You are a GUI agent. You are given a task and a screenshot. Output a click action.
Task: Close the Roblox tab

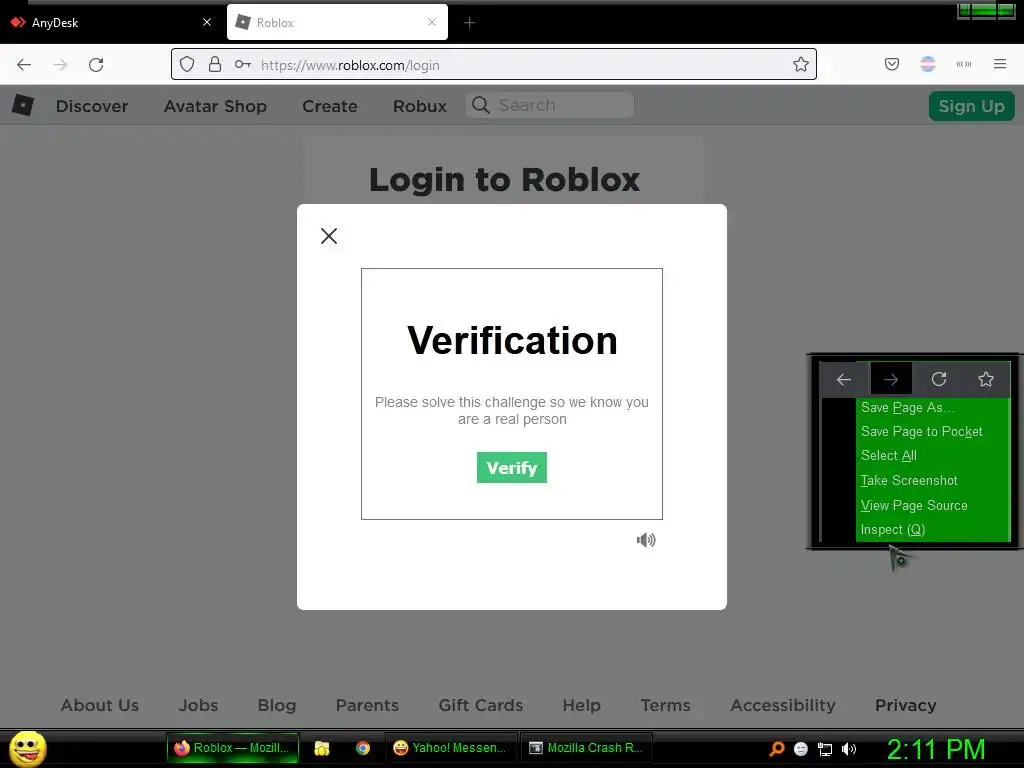[432, 22]
